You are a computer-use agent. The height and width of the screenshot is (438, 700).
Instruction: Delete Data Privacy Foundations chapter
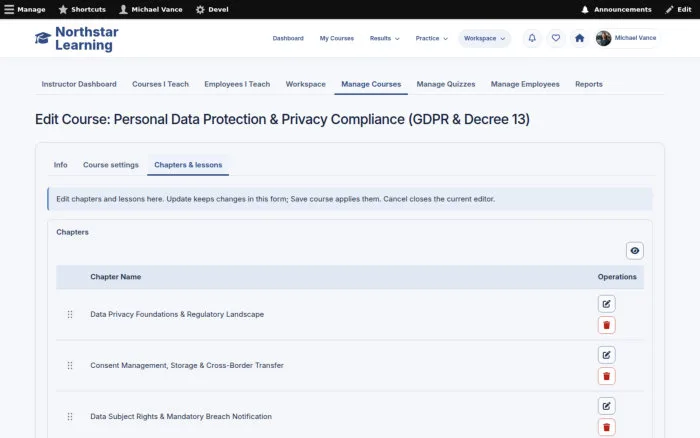[606, 325]
